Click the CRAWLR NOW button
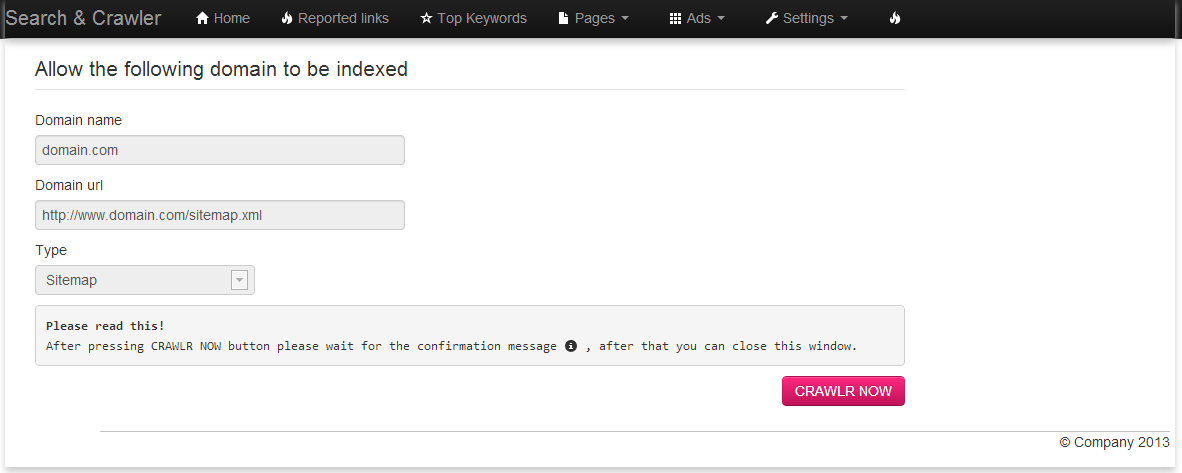The image size is (1182, 473). click(843, 391)
